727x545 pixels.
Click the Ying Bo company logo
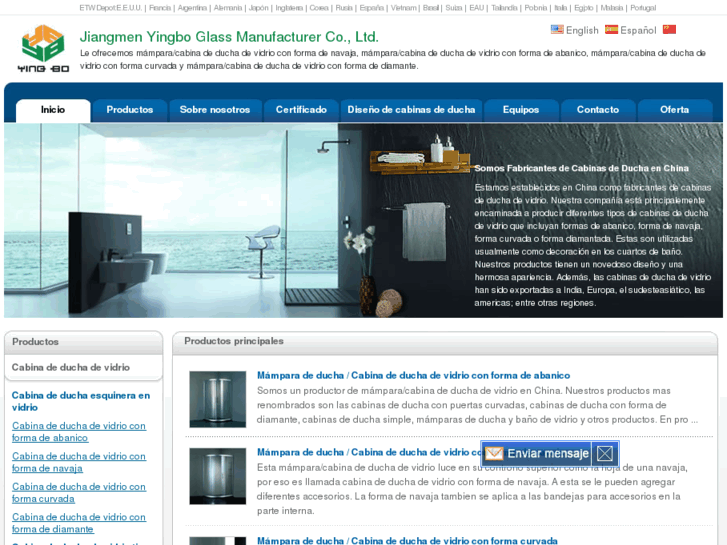[43, 49]
